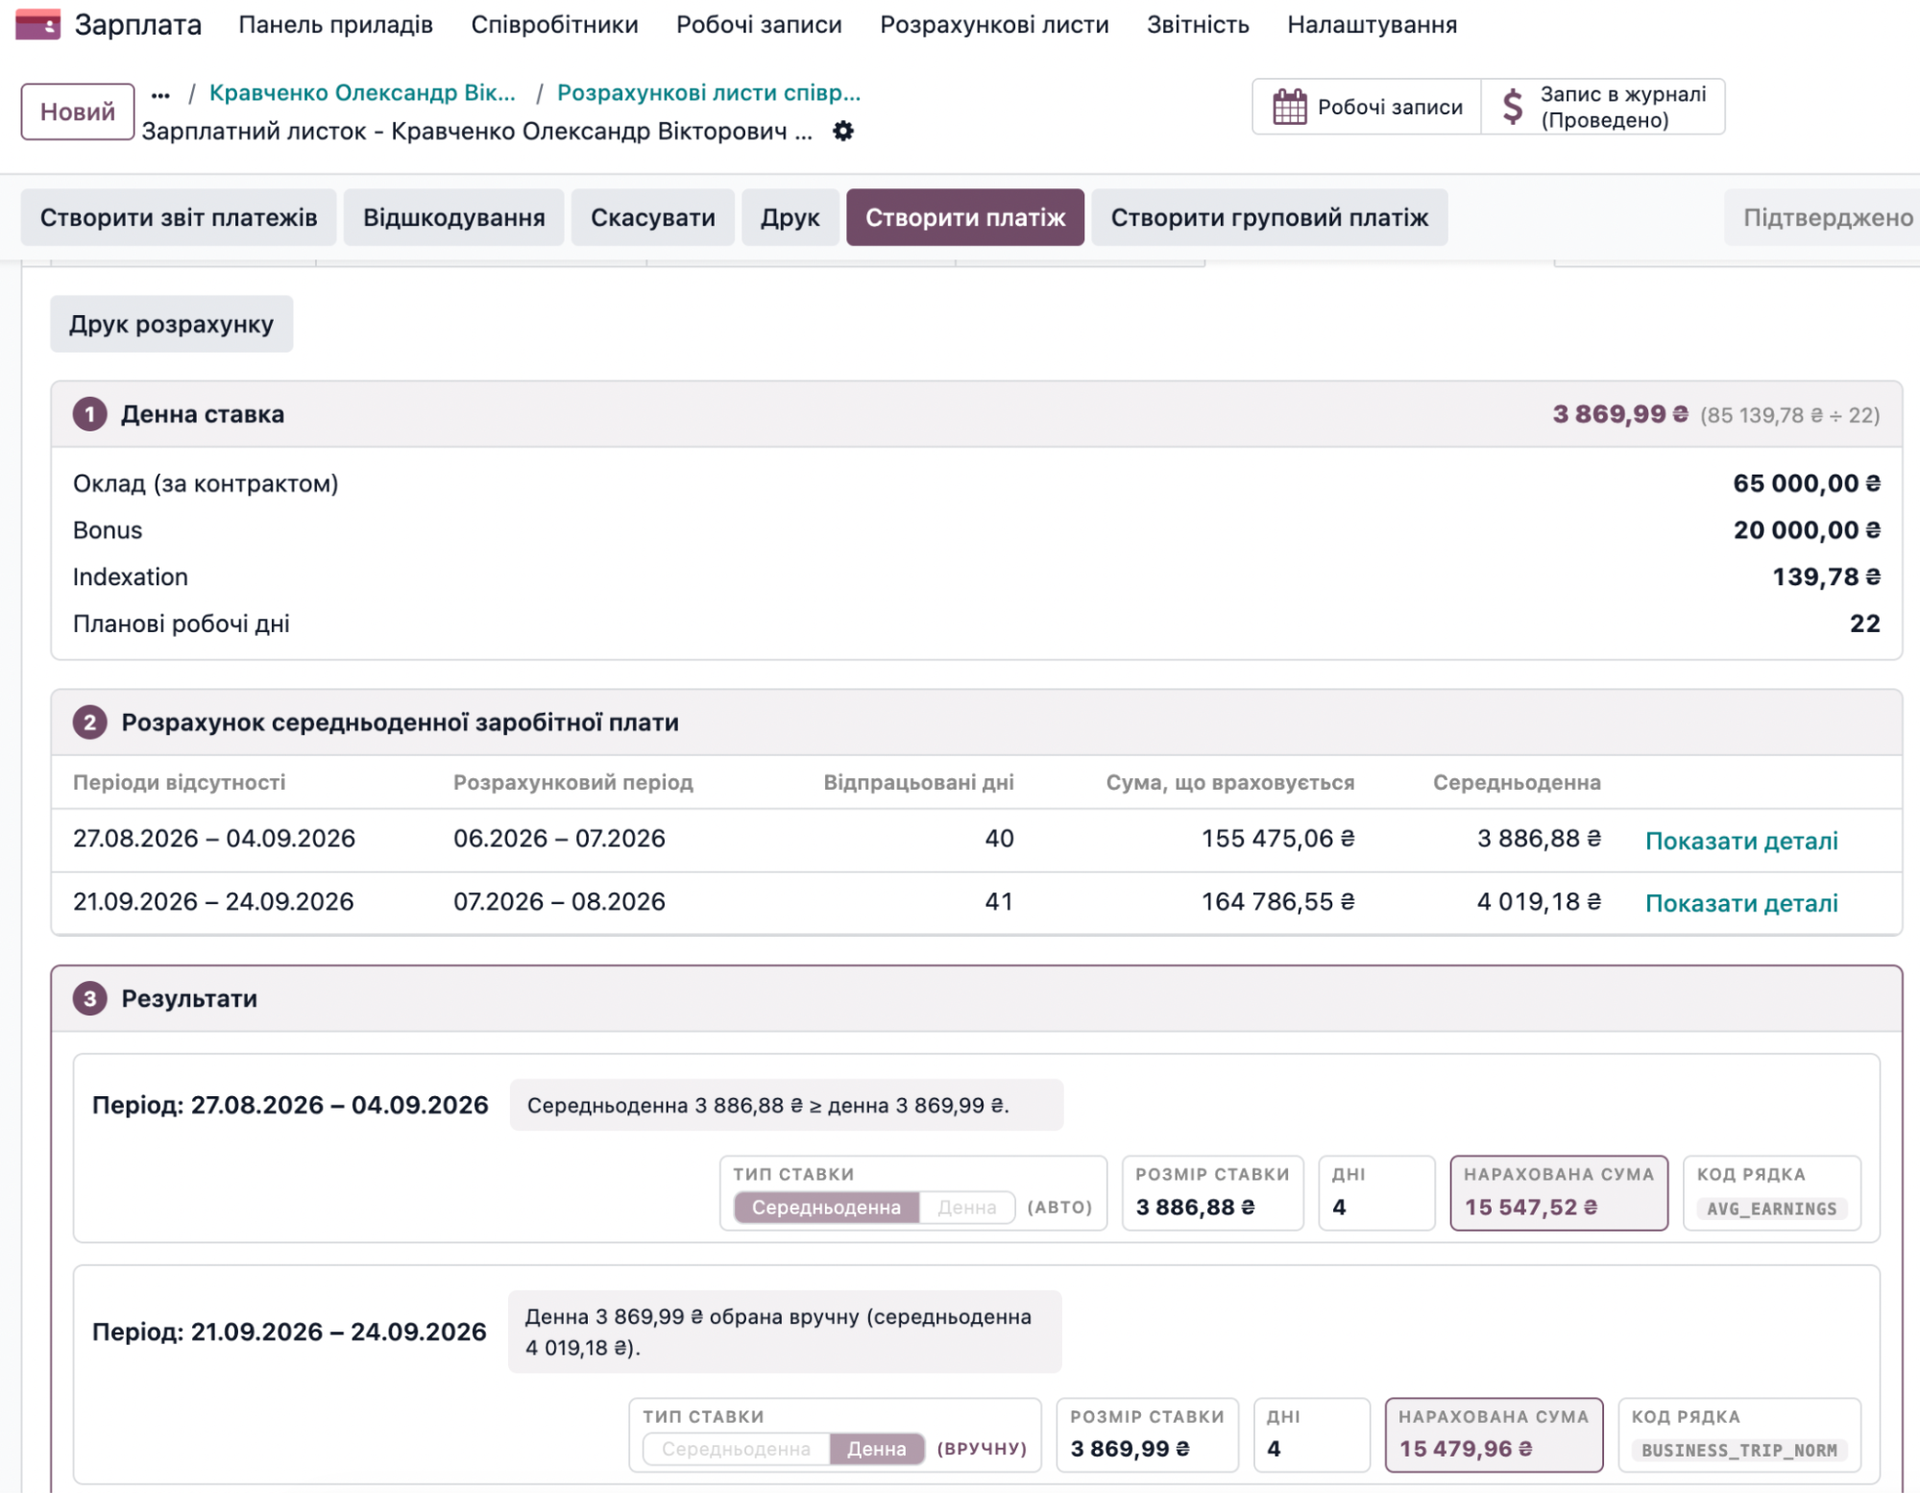Screen dimensions: 1920x1493
Task: Click the Новий button
Action: pyautogui.click(x=78, y=111)
